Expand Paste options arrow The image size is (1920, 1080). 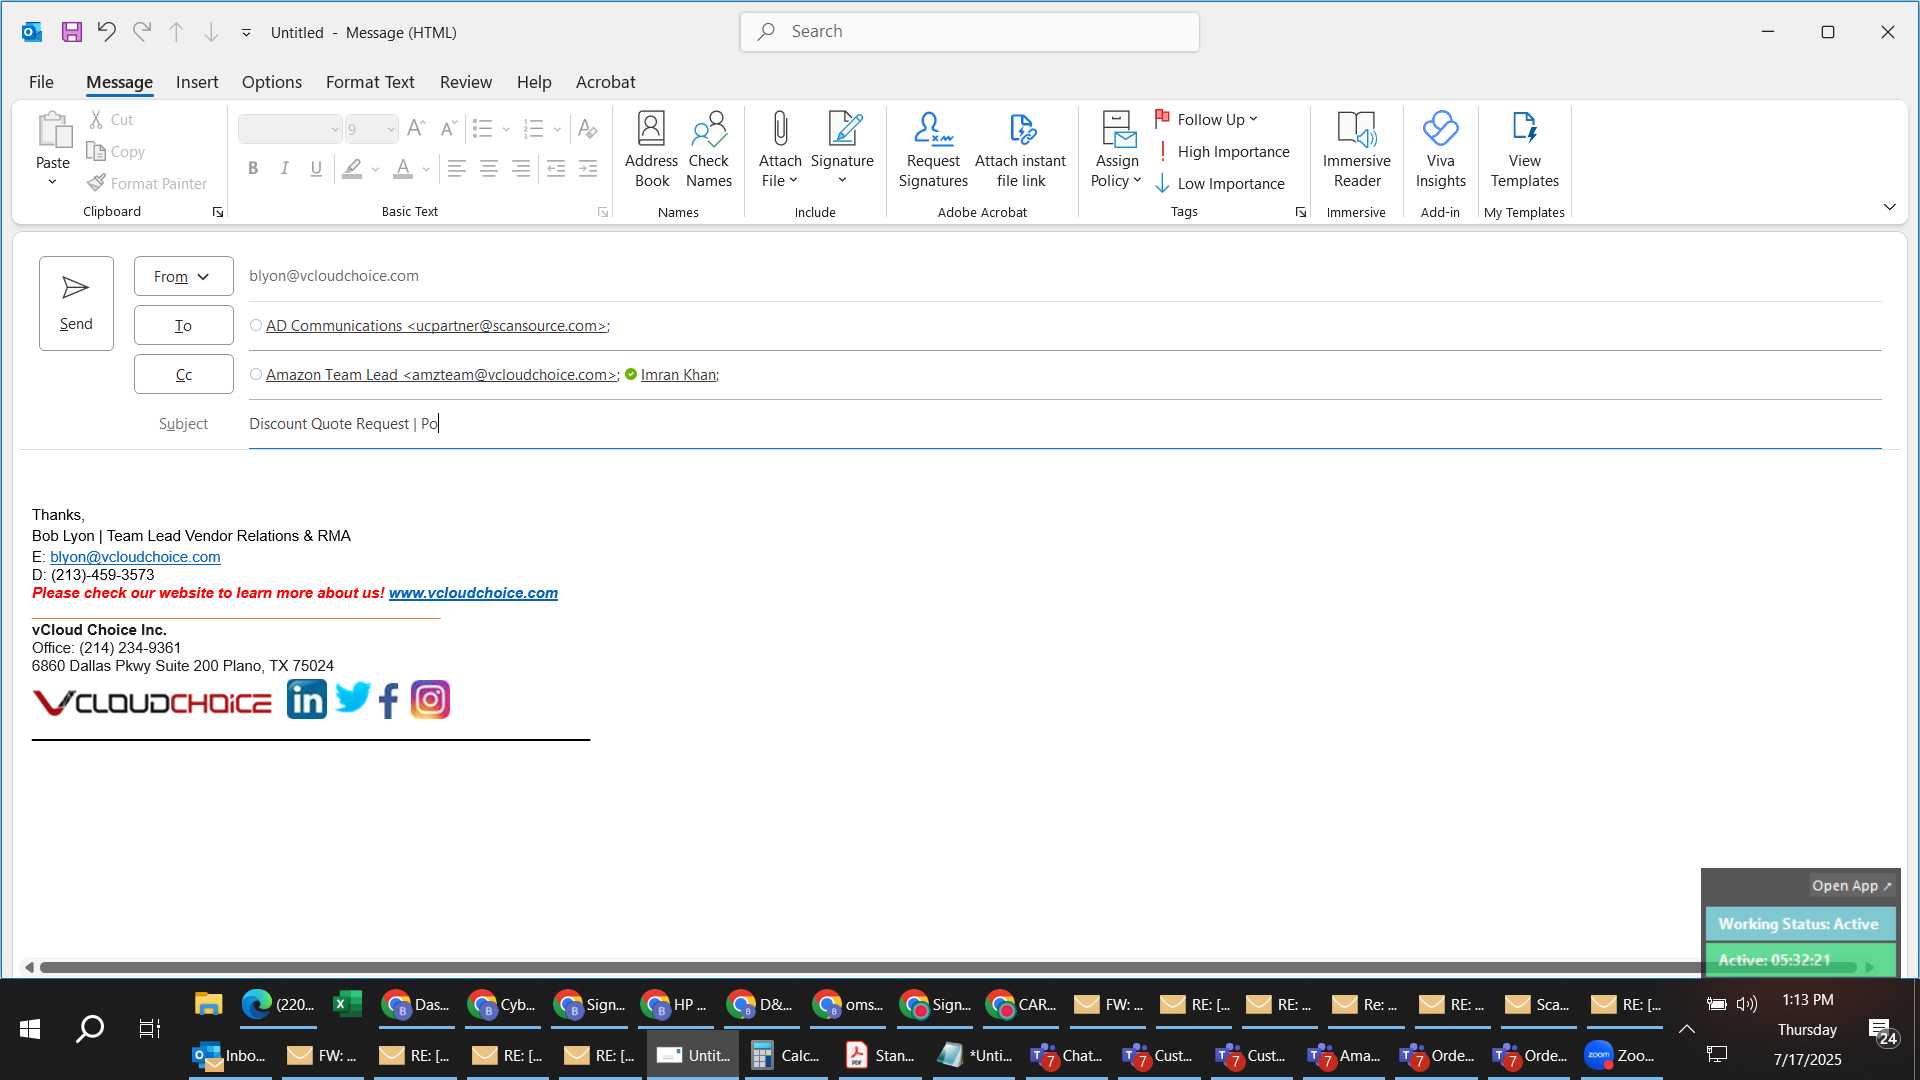click(x=53, y=182)
